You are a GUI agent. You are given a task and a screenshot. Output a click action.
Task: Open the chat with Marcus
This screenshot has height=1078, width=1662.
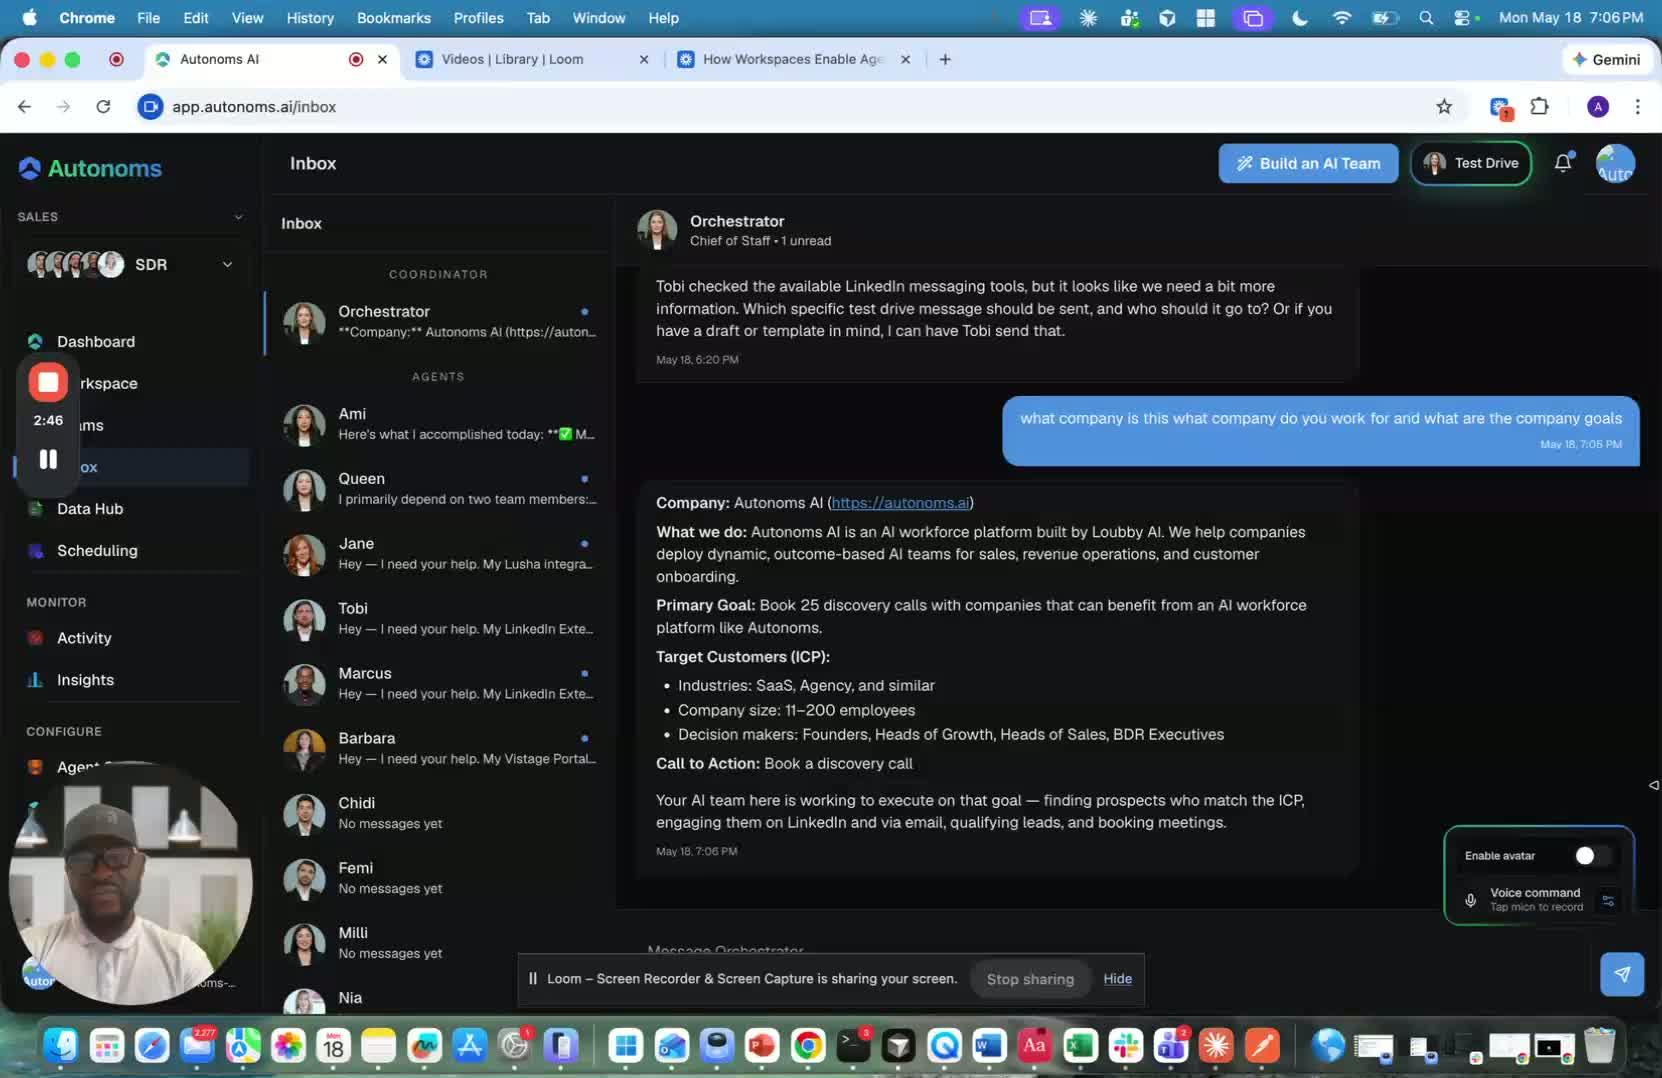439,684
